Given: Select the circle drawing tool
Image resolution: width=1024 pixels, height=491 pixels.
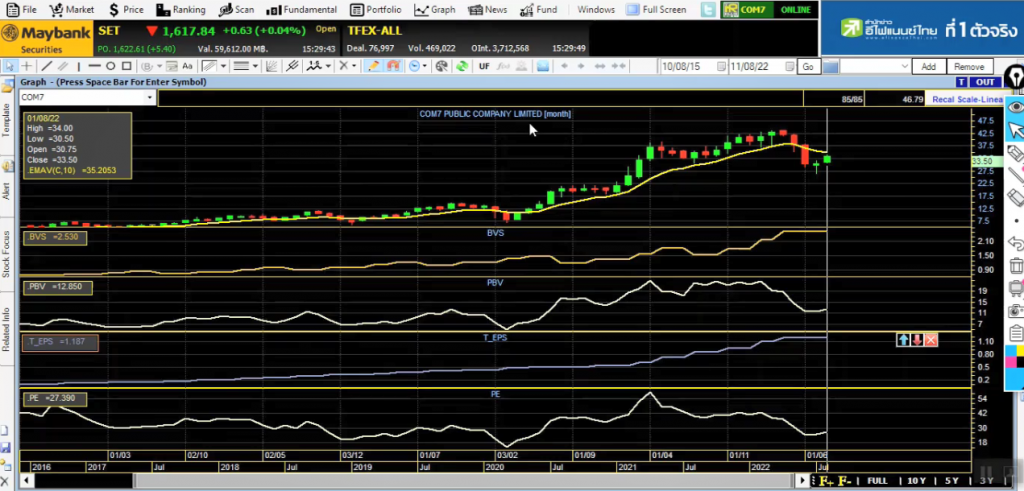Looking at the screenshot, I should click(x=110, y=66).
